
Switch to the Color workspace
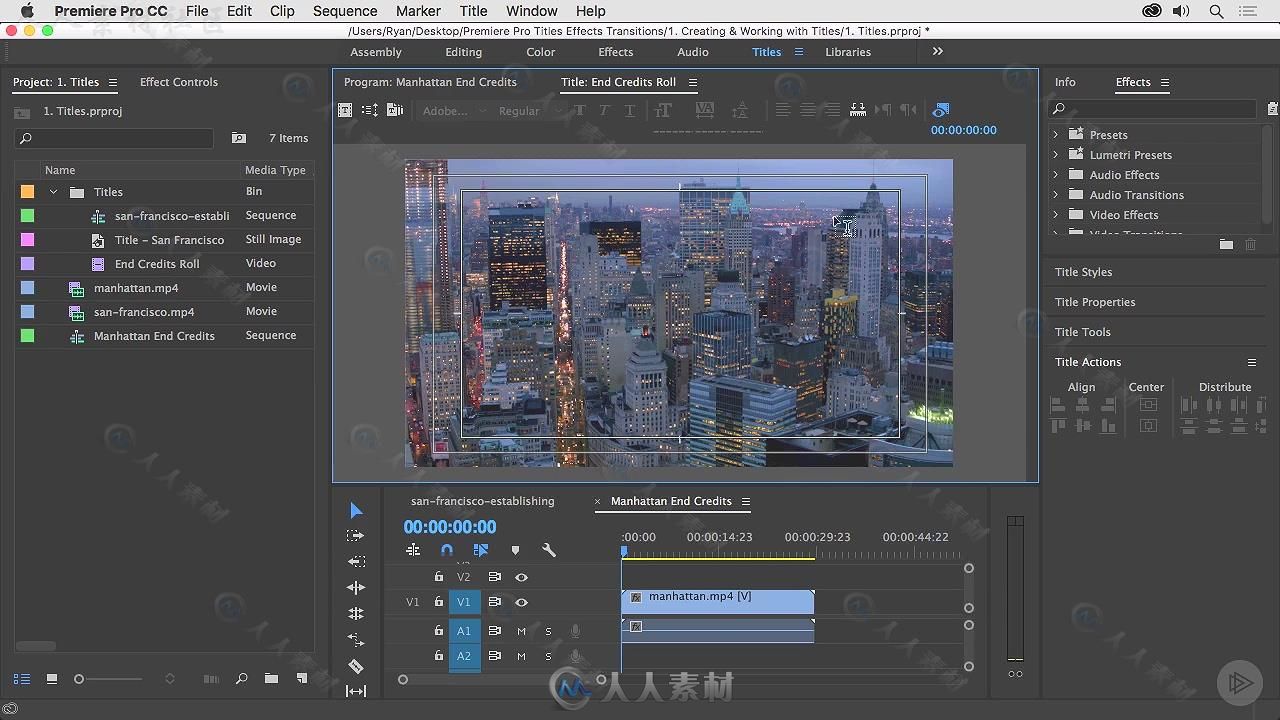tap(541, 52)
